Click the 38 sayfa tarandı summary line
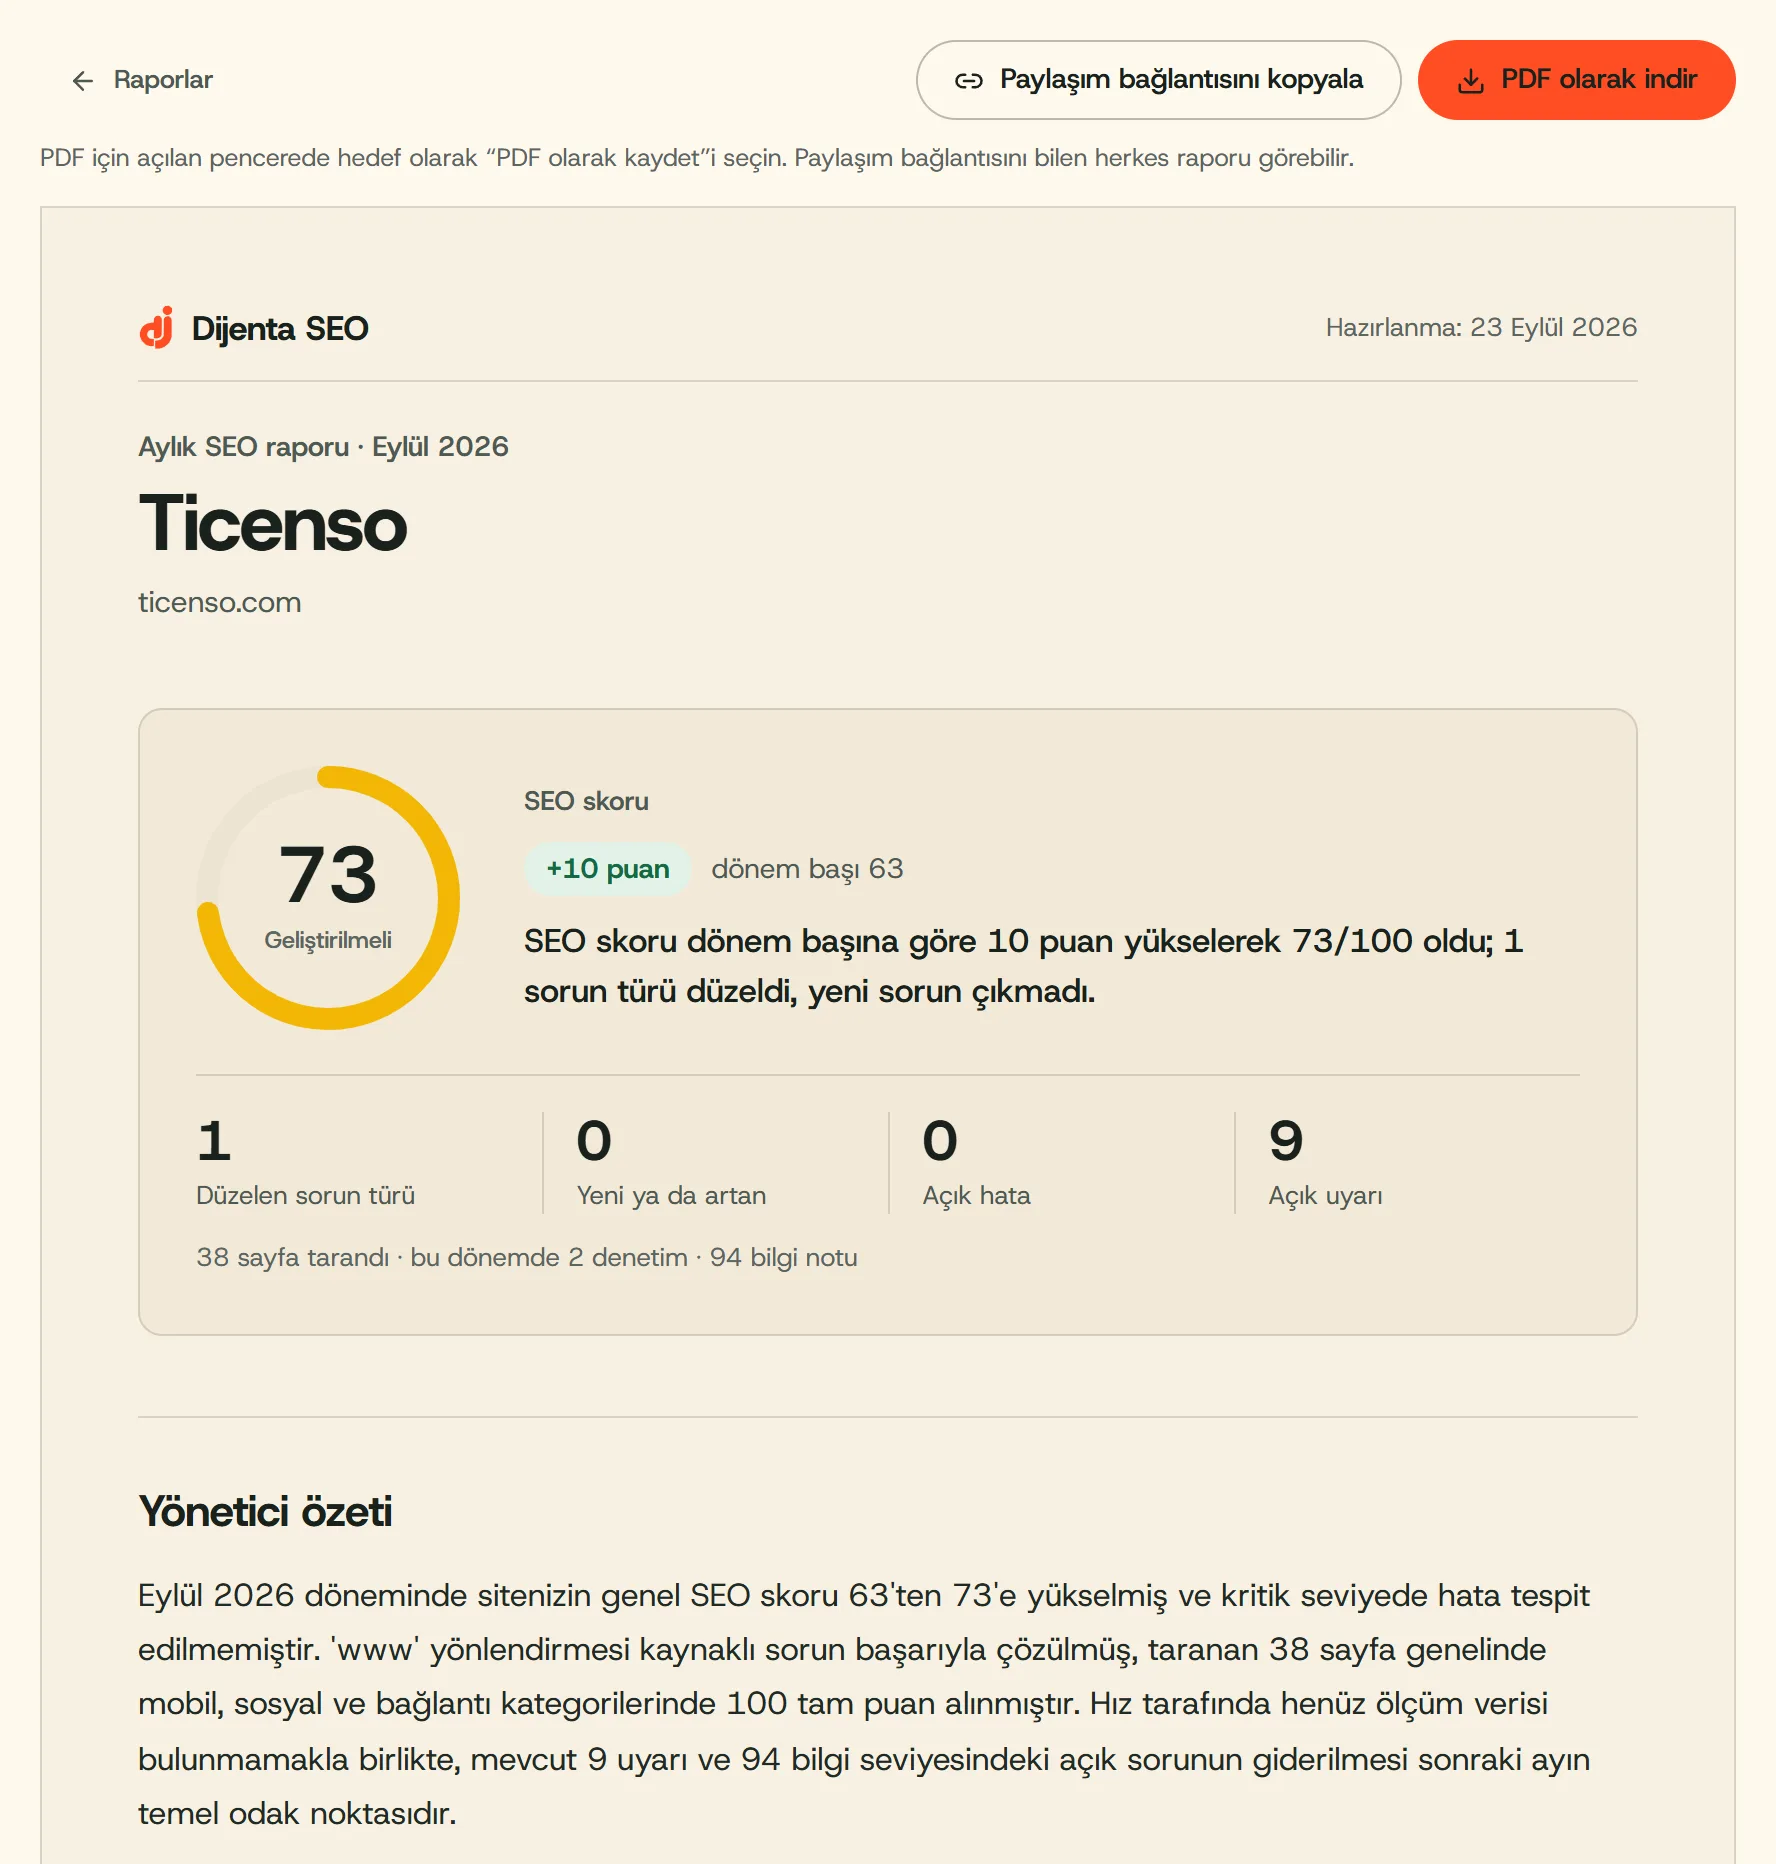 [527, 1257]
